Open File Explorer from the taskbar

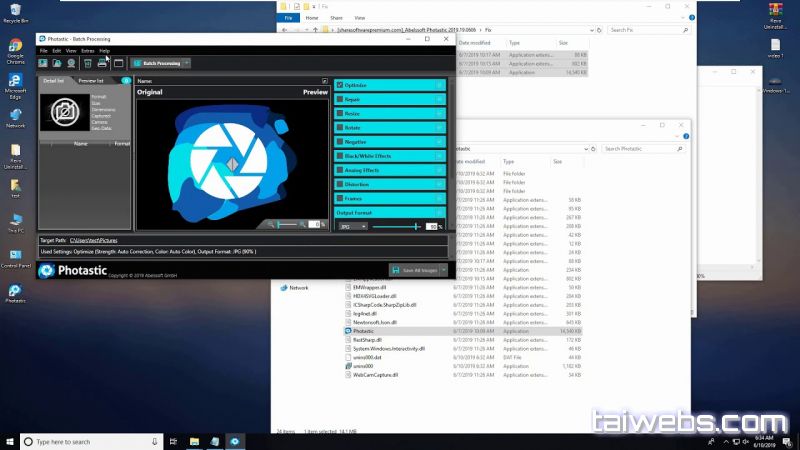pyautogui.click(x=194, y=440)
